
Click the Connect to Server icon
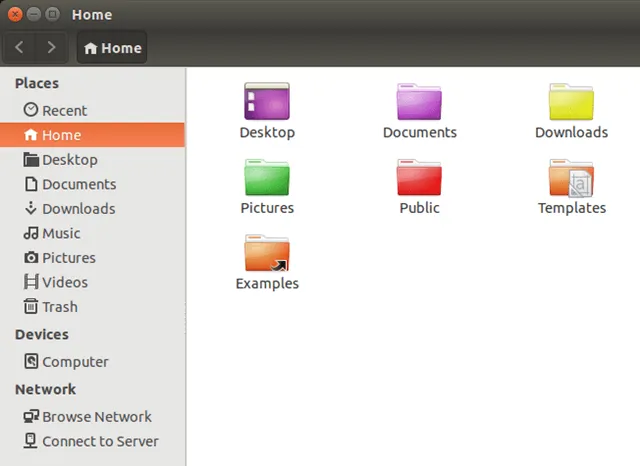[x=30, y=441]
